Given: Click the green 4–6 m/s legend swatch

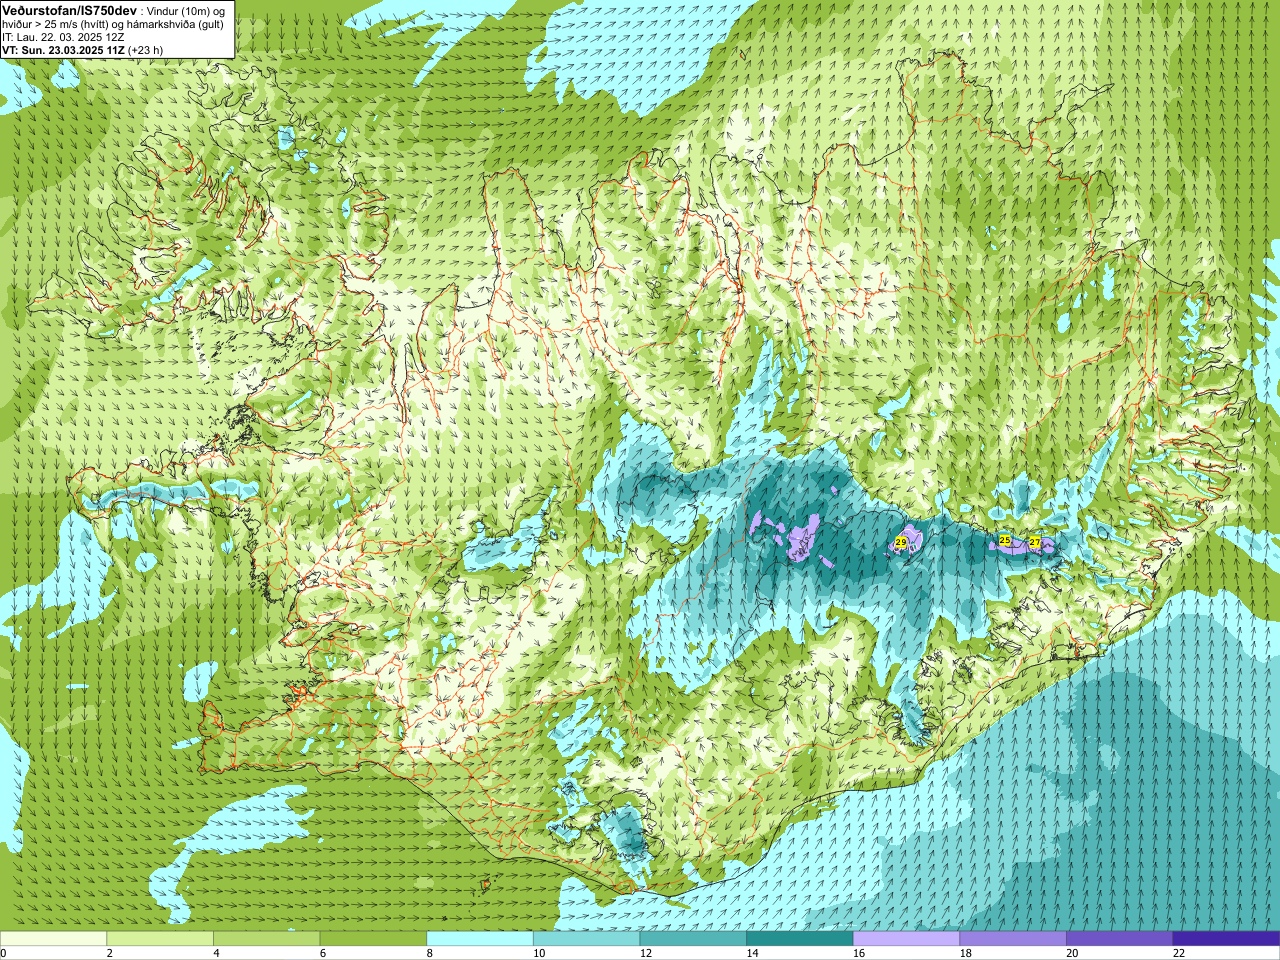Looking at the screenshot, I should (266, 939).
